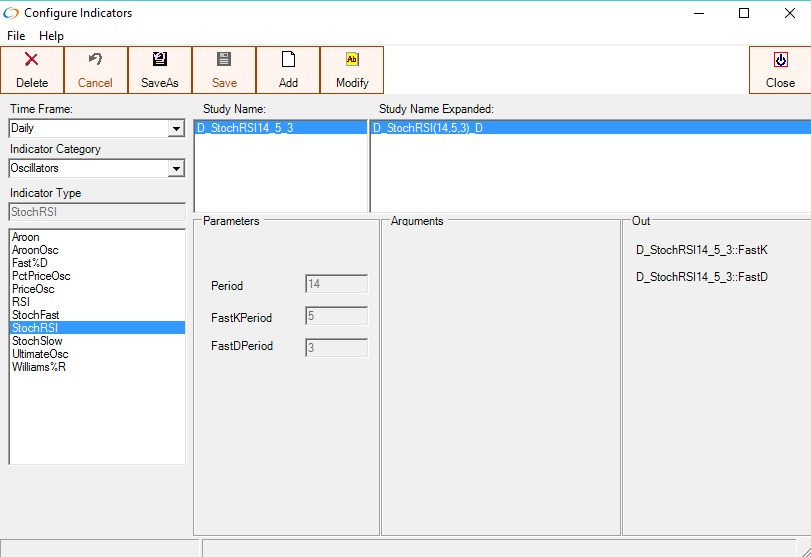
Task: Select UltimateOsc in the indicator list
Action: coord(39,354)
